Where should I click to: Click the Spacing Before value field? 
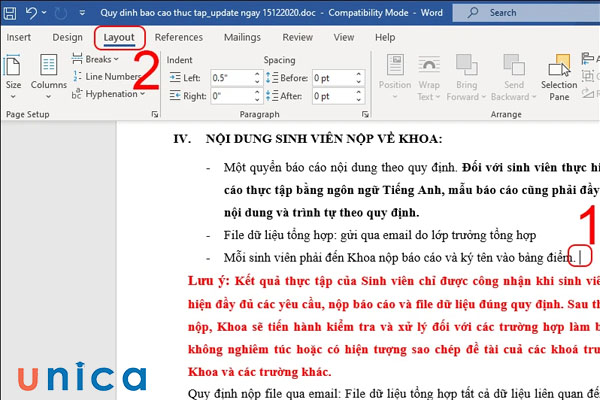[x=333, y=78]
